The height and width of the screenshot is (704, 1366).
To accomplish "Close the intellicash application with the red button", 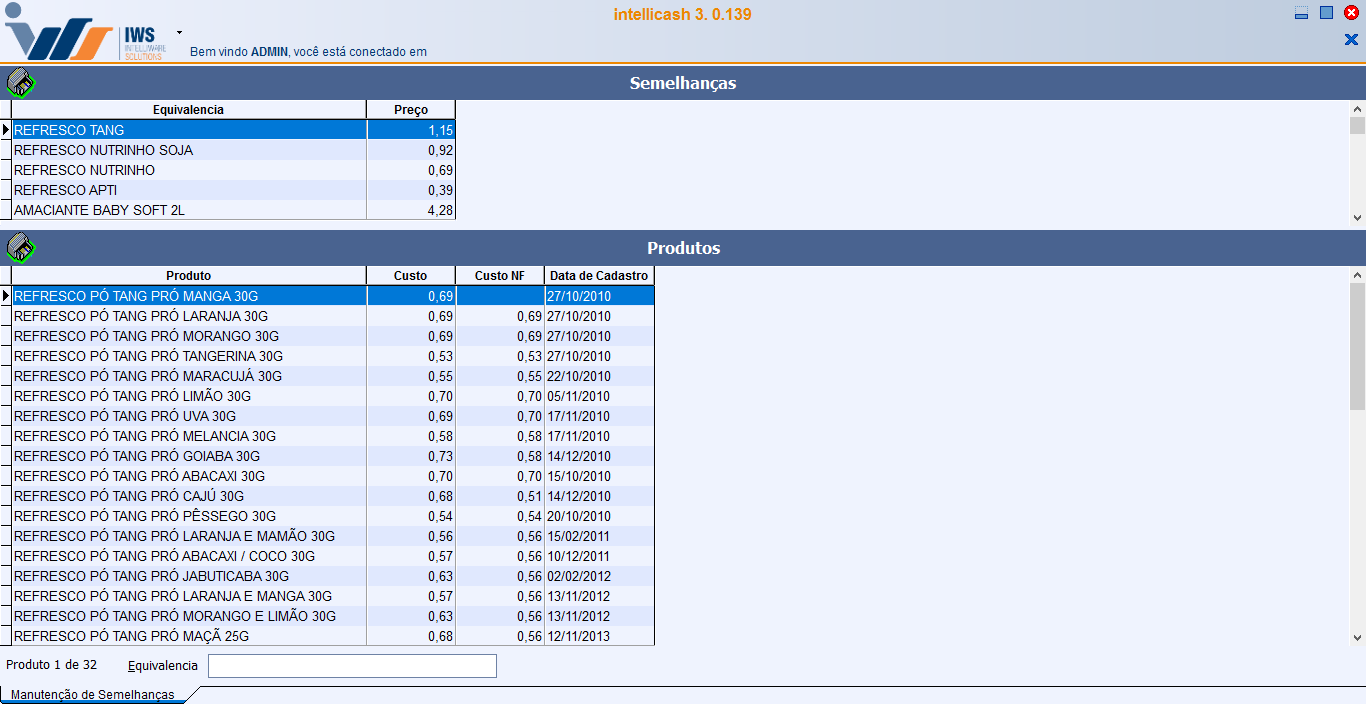I will point(1351,13).
